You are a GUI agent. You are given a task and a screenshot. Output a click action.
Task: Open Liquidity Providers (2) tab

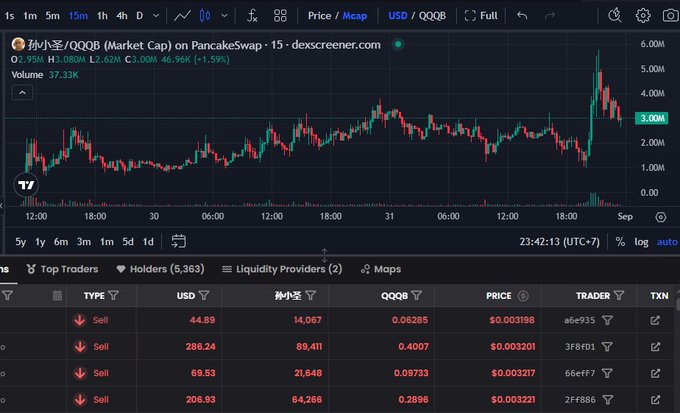point(282,269)
